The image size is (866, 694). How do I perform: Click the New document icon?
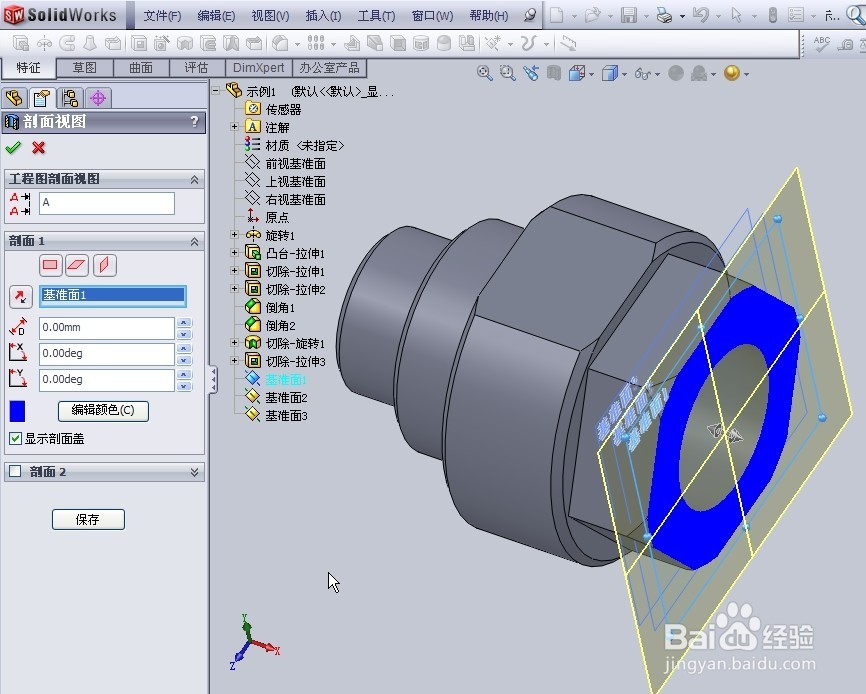(557, 15)
